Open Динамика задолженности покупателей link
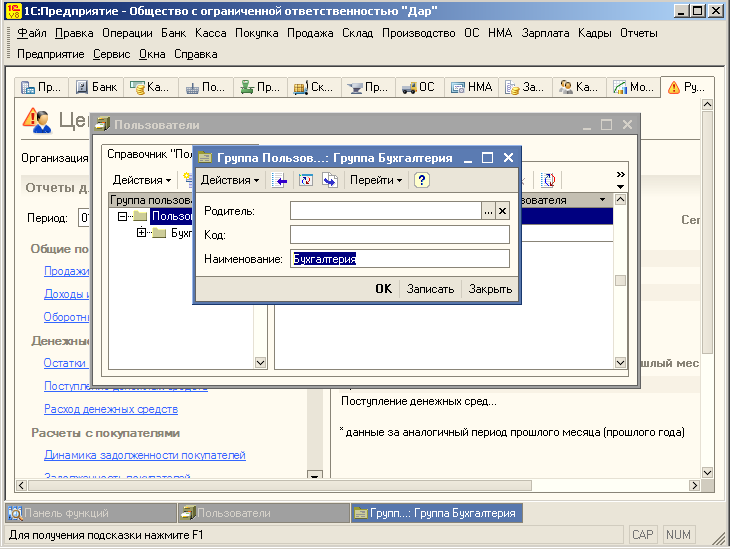 [x=145, y=455]
